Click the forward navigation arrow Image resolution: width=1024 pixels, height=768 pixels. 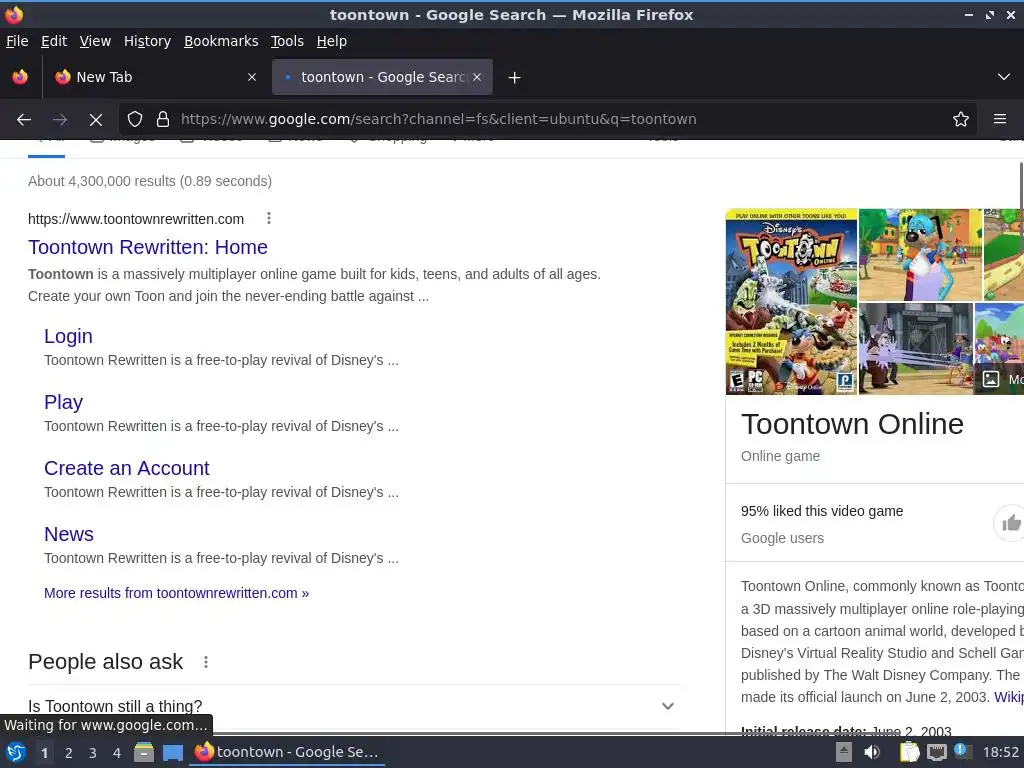pyautogui.click(x=59, y=120)
